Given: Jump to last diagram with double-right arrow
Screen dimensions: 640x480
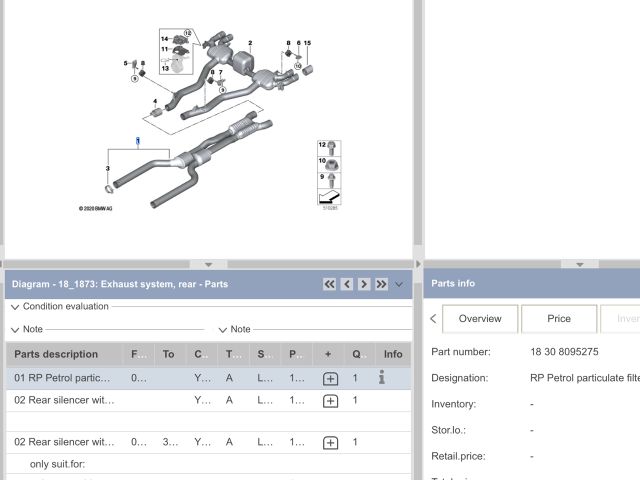Looking at the screenshot, I should (x=381, y=284).
